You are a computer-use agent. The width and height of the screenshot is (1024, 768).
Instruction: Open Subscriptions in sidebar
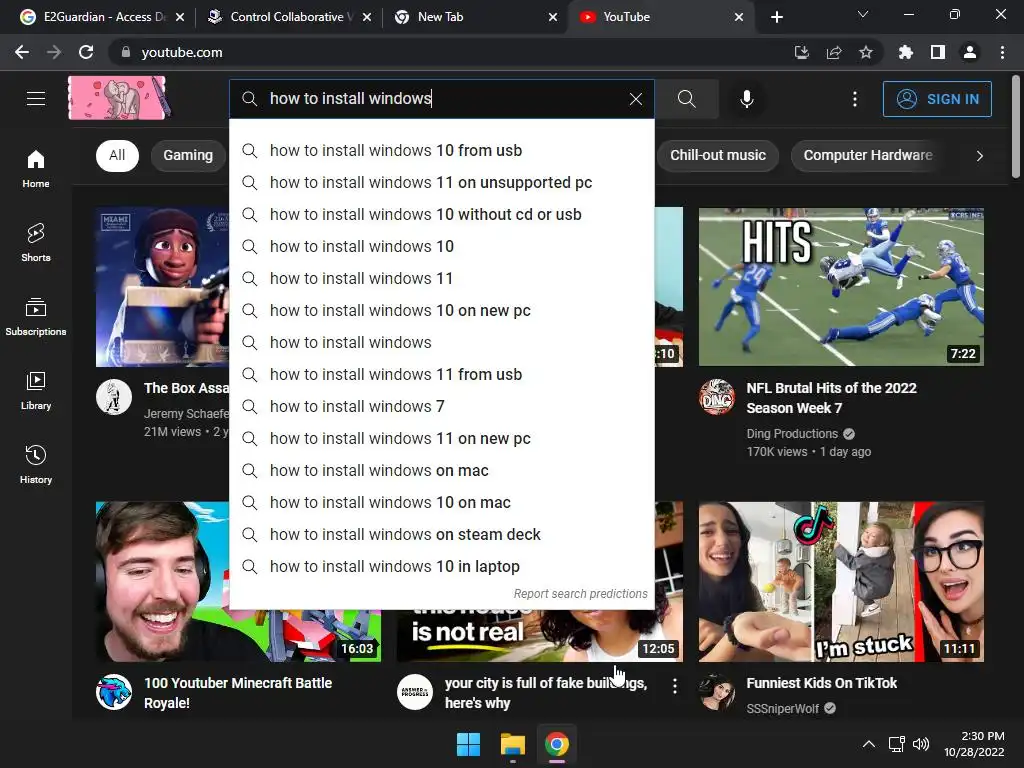click(36, 317)
